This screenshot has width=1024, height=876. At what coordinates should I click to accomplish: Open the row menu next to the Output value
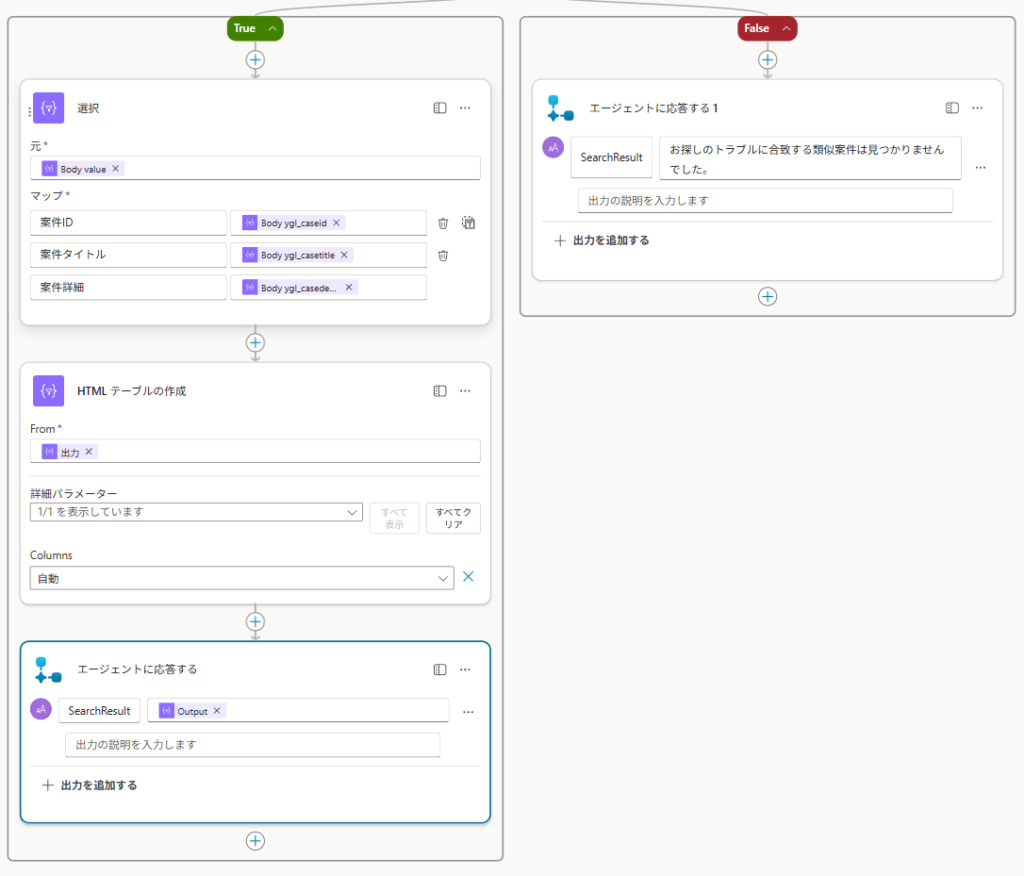[468, 711]
